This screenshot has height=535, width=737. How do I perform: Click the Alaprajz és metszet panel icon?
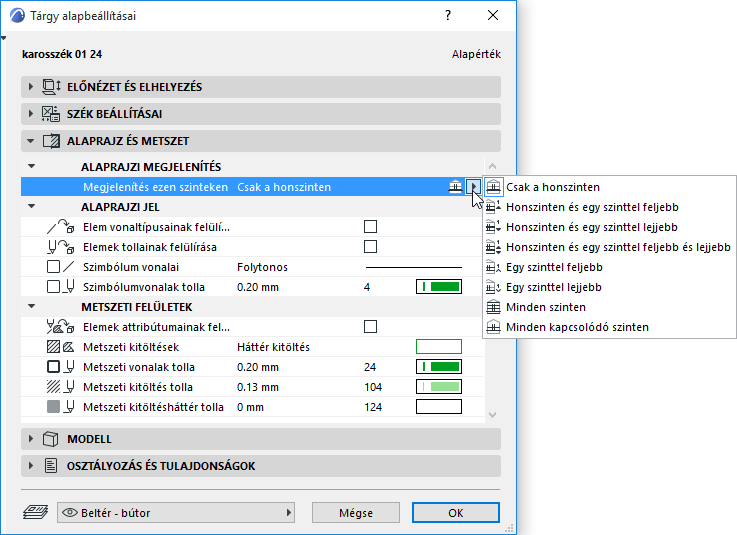click(x=51, y=141)
